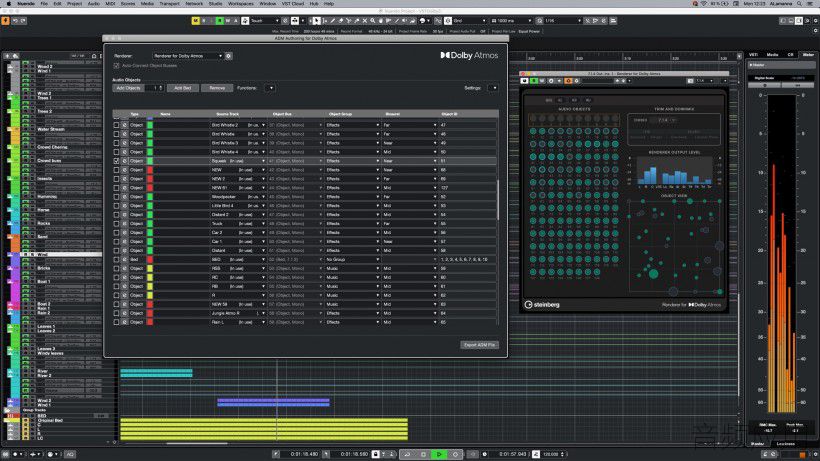Click the orange Nuendo logo button at top-left
Viewport: 820px width, 461px height.
[x=5, y=21]
